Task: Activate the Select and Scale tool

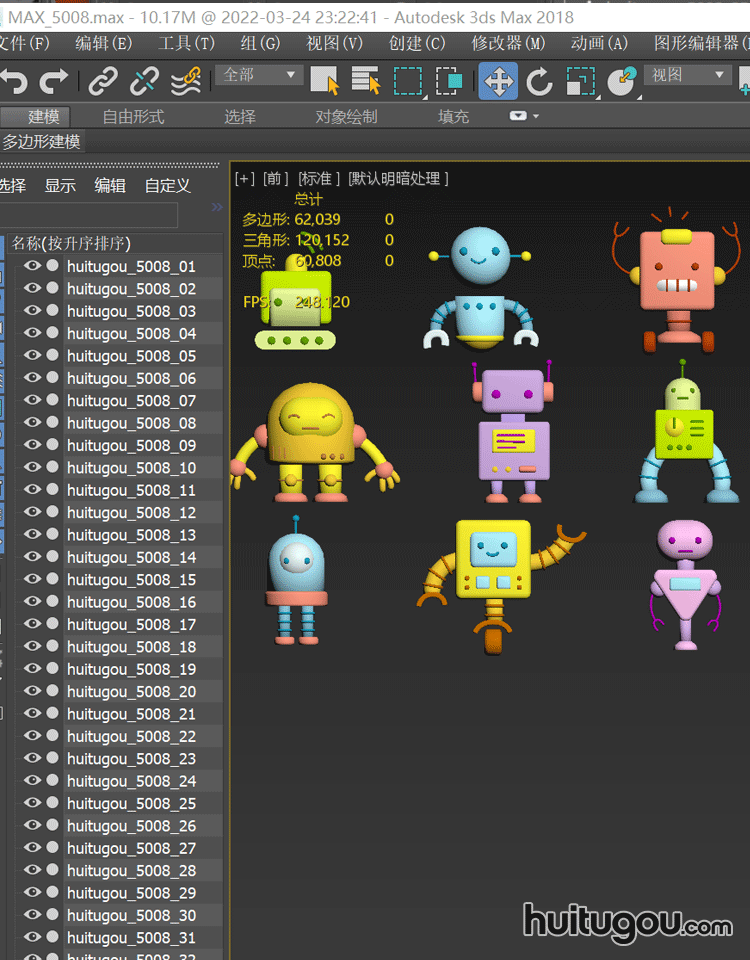Action: coord(580,81)
